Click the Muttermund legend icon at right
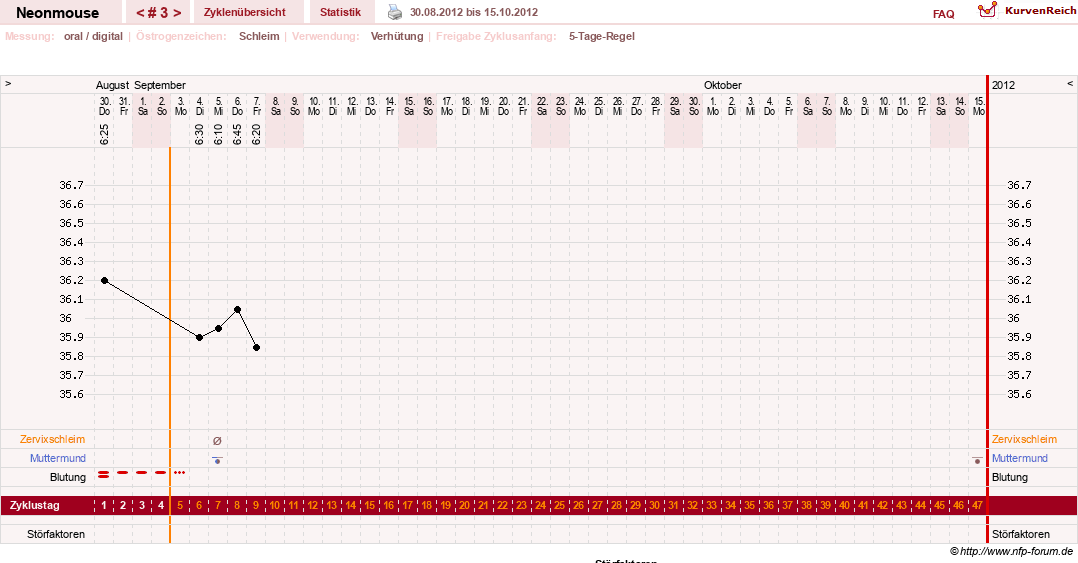 pyautogui.click(x=977, y=460)
